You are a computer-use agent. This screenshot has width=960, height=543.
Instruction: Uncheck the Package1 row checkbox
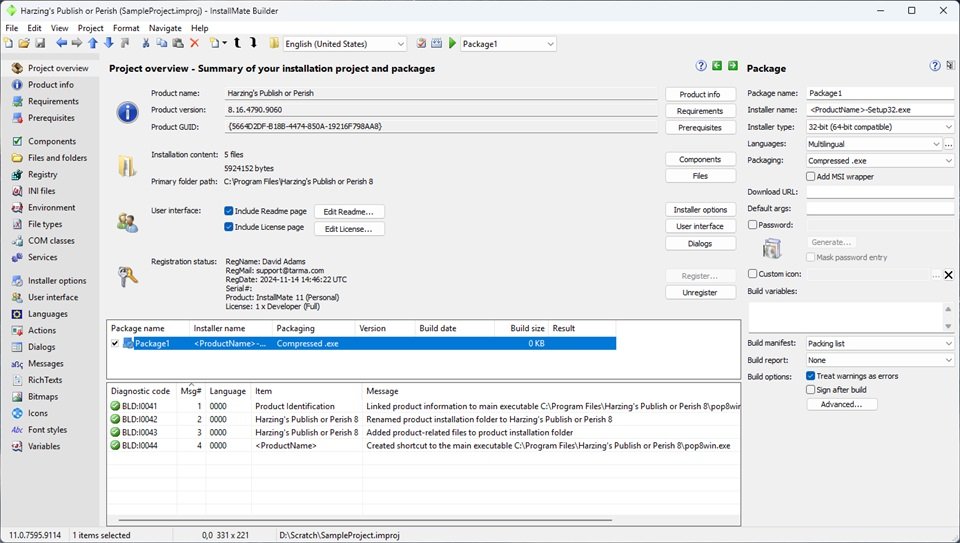[x=114, y=343]
